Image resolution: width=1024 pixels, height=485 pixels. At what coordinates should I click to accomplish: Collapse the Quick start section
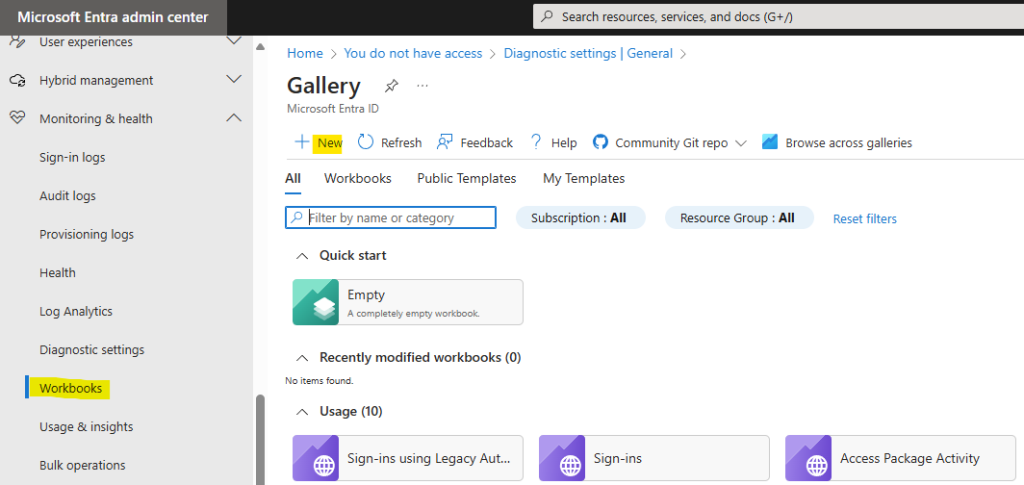click(x=302, y=256)
